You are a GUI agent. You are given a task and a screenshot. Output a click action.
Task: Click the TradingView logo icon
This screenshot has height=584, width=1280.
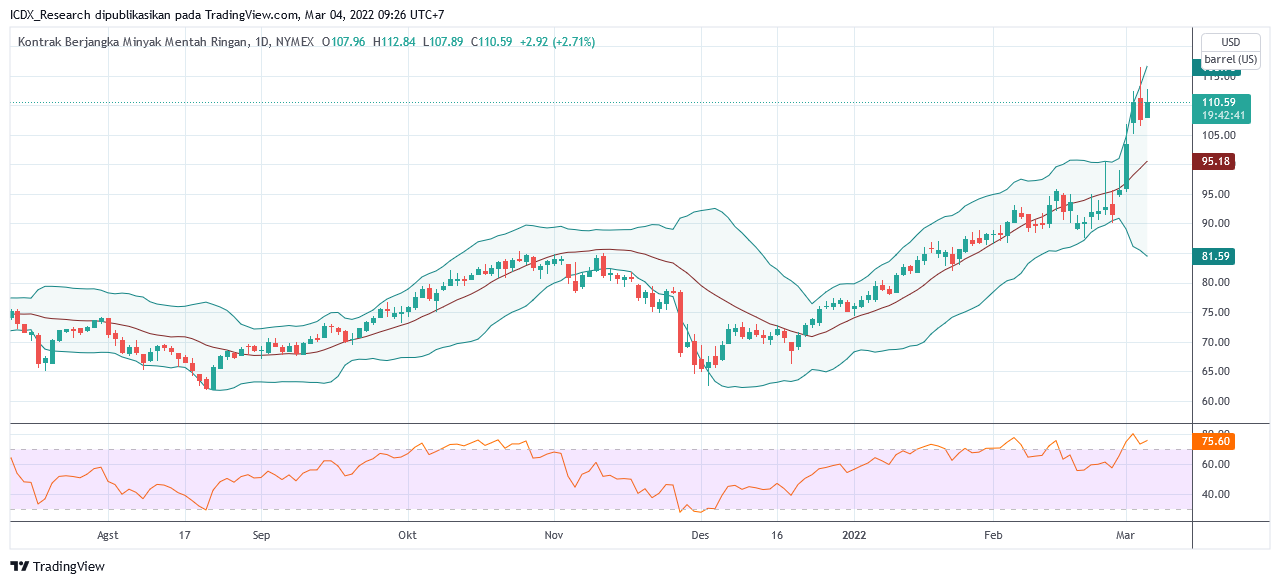coord(20,566)
